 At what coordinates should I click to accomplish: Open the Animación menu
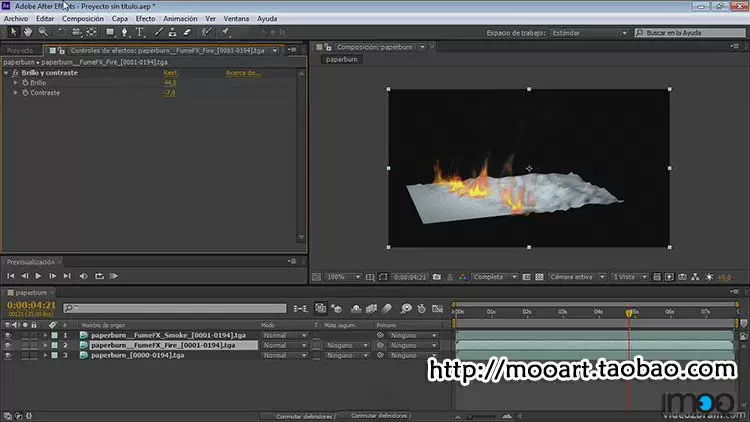tap(180, 19)
